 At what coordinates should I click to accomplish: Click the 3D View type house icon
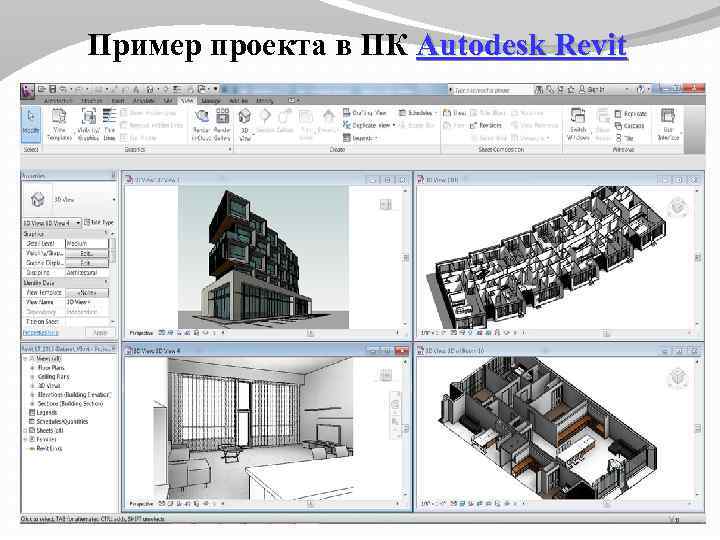click(x=37, y=200)
